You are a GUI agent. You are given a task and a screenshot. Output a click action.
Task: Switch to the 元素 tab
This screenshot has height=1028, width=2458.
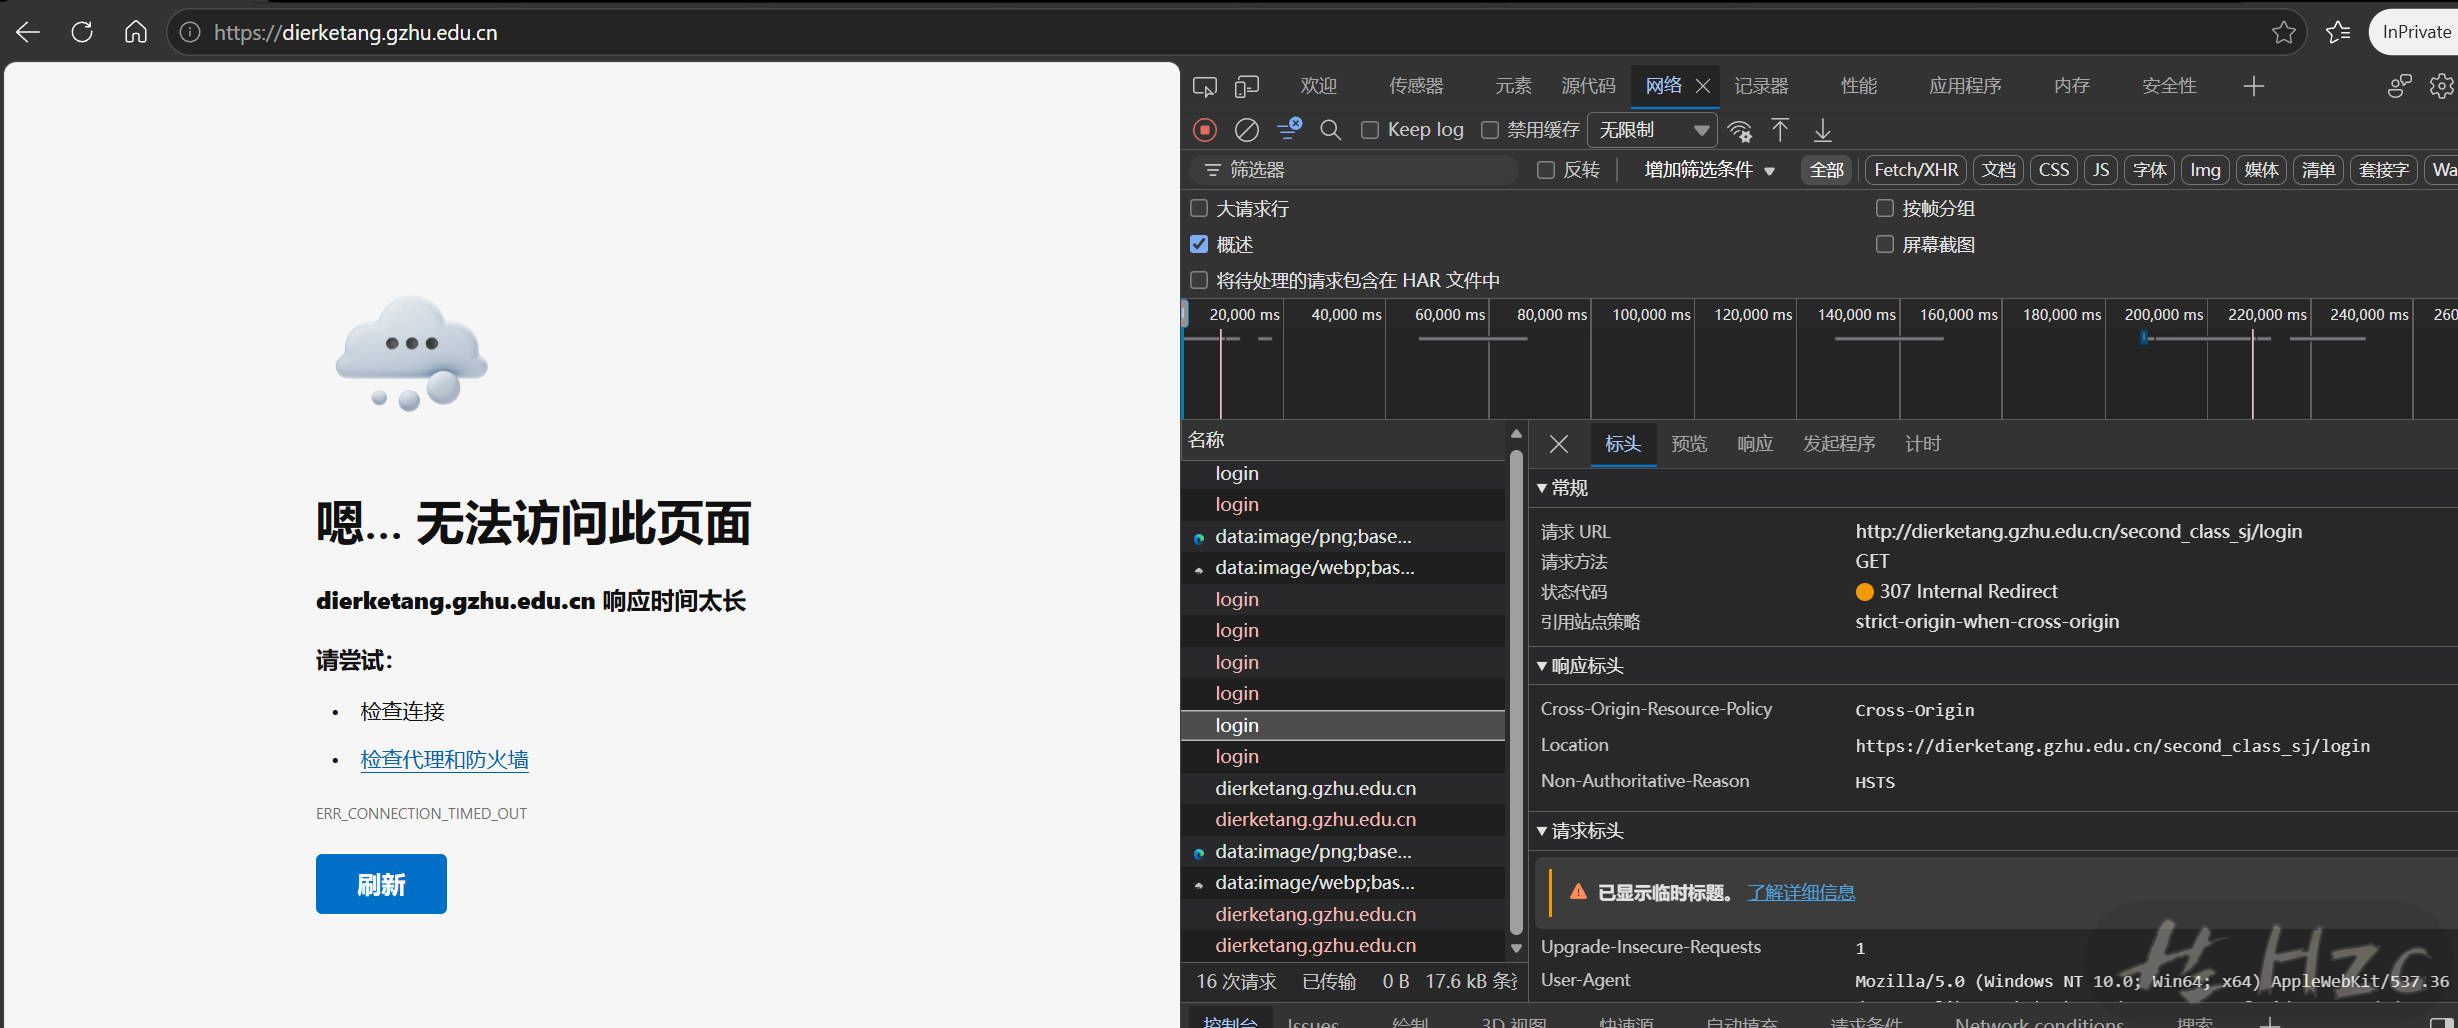pyautogui.click(x=1513, y=86)
